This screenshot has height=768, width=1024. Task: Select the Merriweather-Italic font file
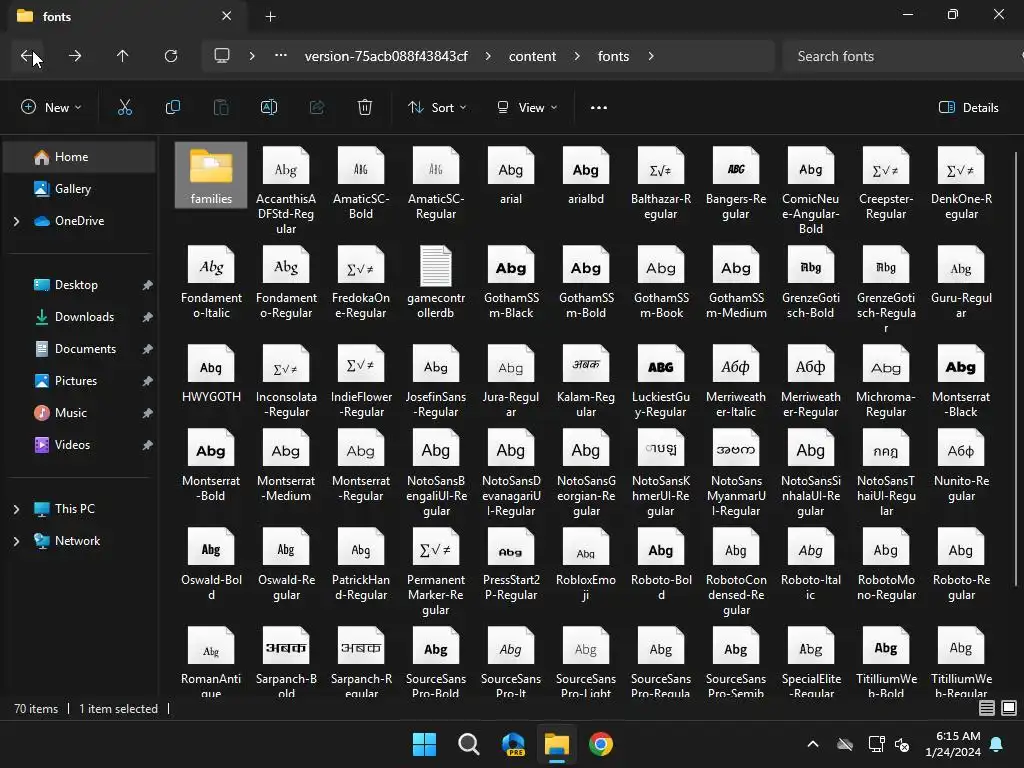[x=736, y=381]
